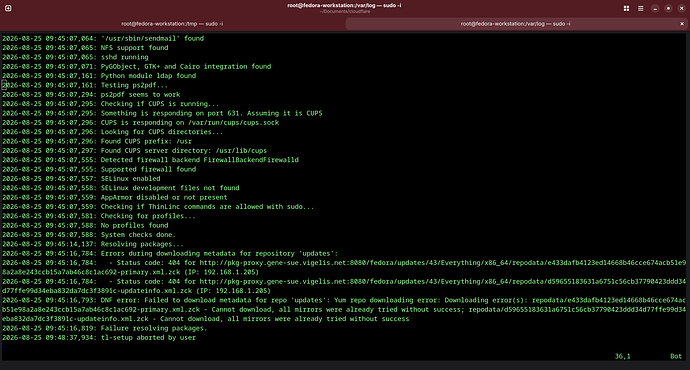Screen dimensions: 690x370
Task: Close the /var/log terminal tab
Action: pyautogui.click(x=682, y=24)
